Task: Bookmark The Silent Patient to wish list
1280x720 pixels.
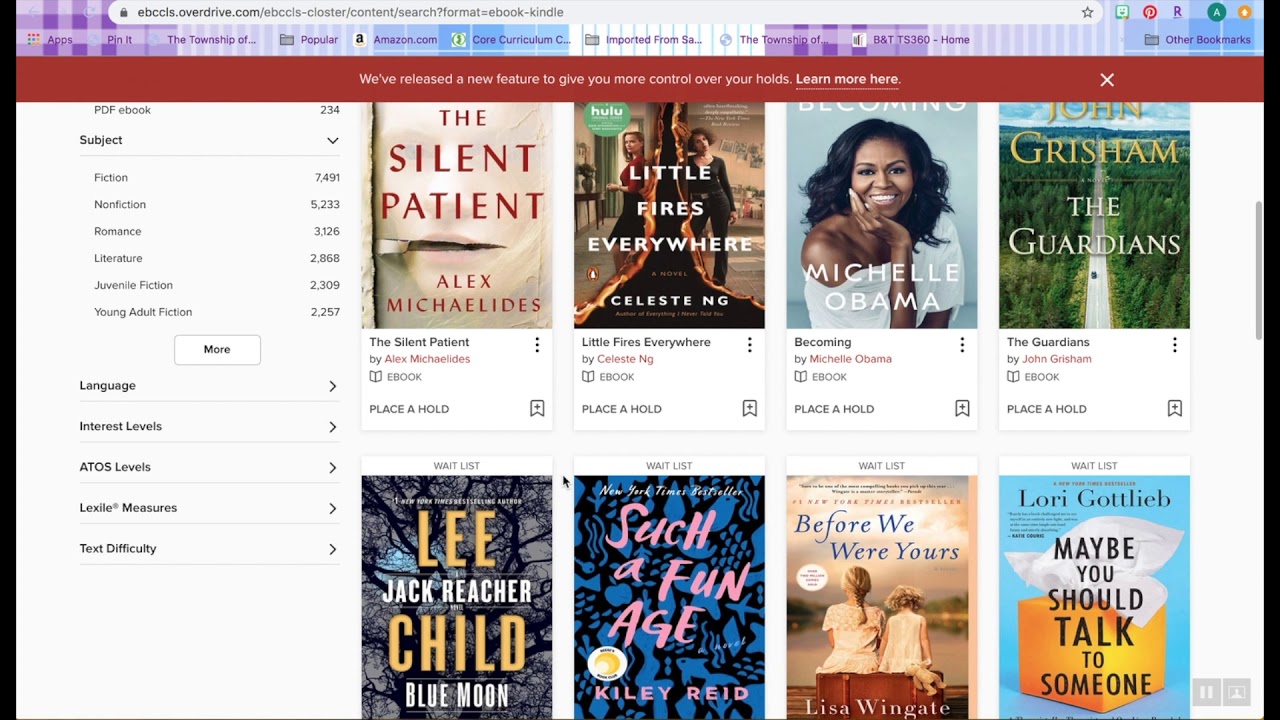Action: point(537,408)
